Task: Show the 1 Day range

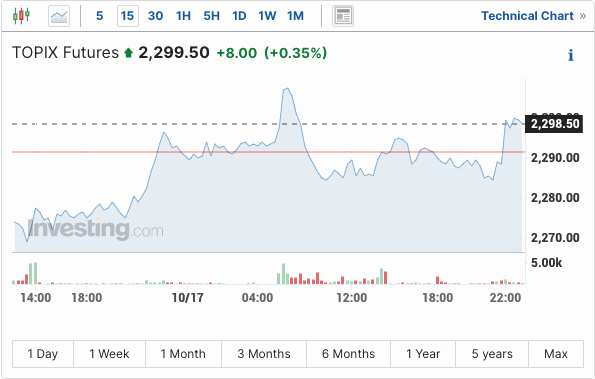Action: coord(43,354)
